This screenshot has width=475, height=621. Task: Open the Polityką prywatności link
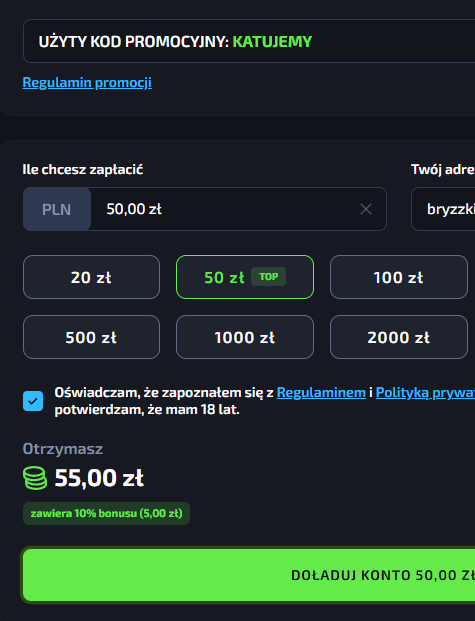pos(425,392)
